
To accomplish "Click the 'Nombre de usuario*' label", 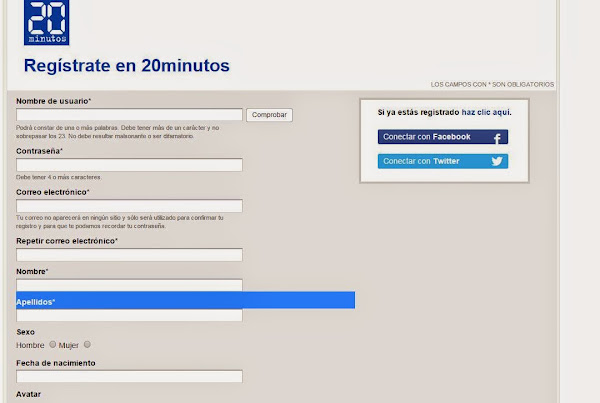I will tap(54, 101).
